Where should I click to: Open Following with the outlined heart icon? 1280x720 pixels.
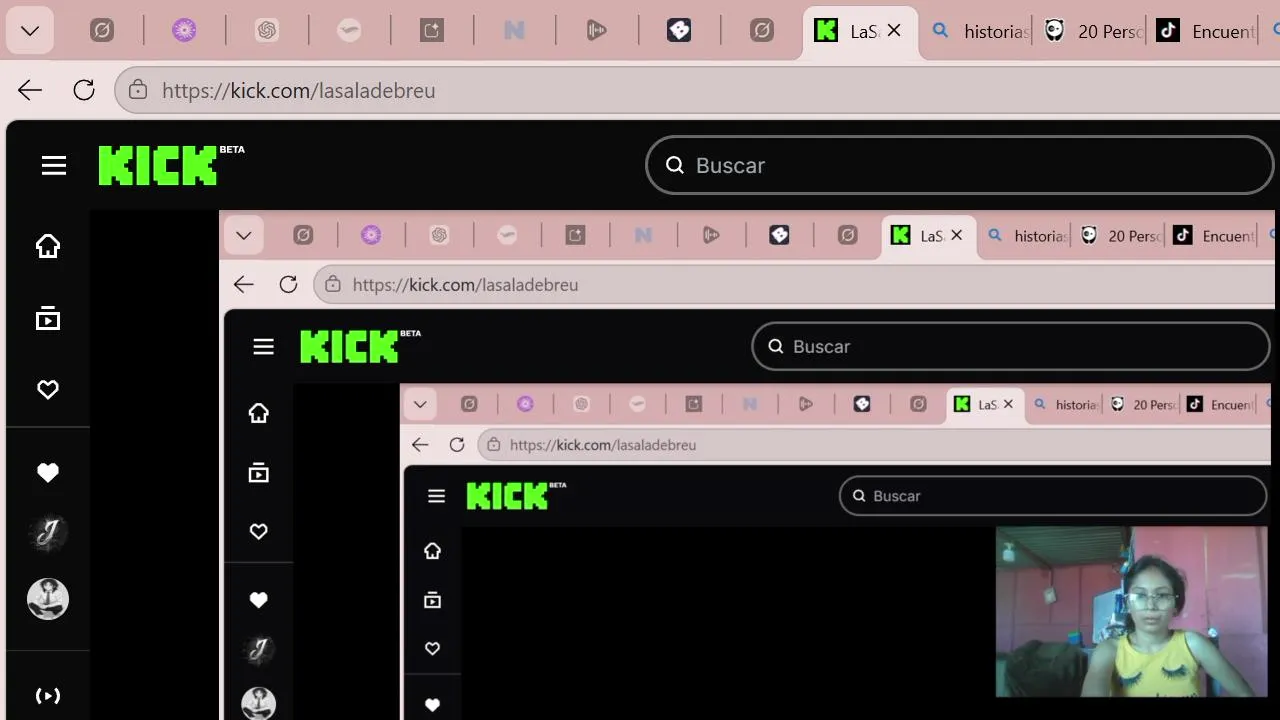pyautogui.click(x=48, y=389)
